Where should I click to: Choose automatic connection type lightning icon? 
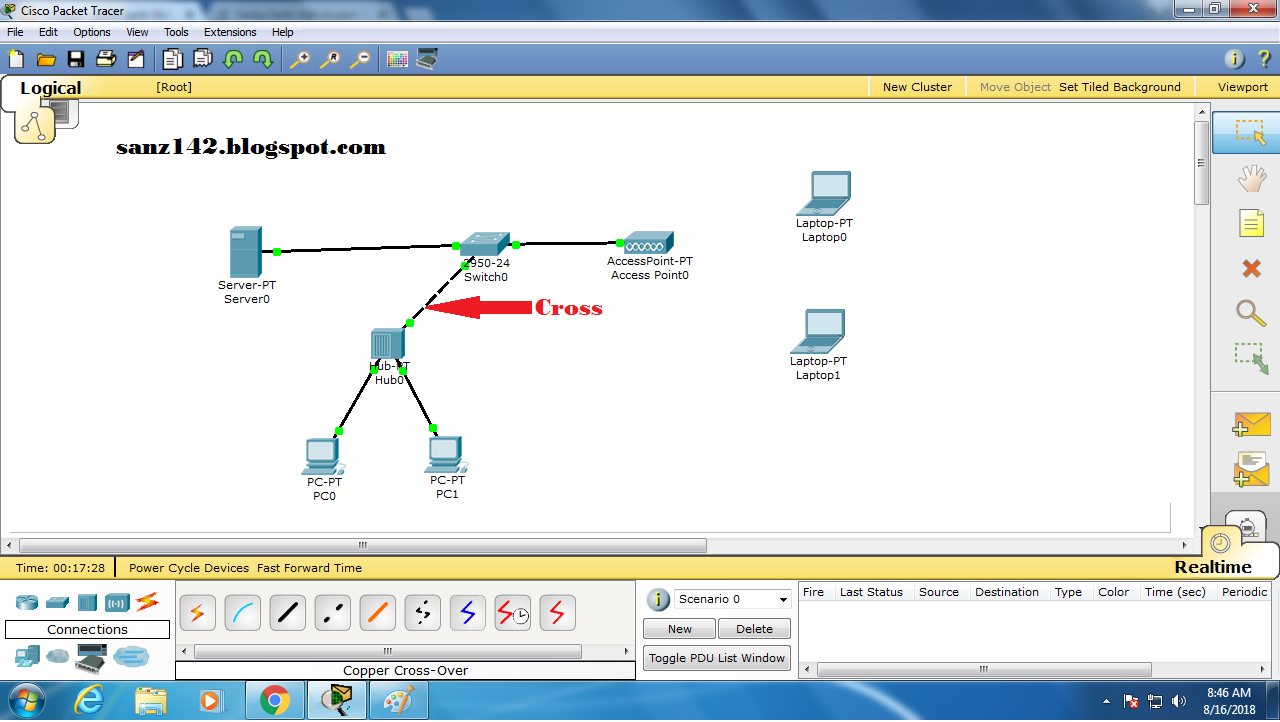[197, 612]
